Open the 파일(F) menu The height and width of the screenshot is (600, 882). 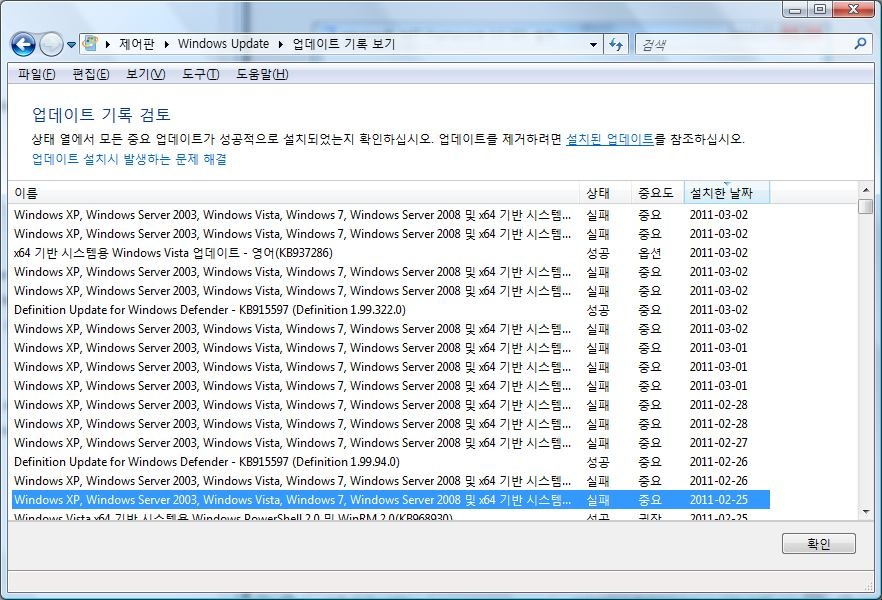(37, 74)
